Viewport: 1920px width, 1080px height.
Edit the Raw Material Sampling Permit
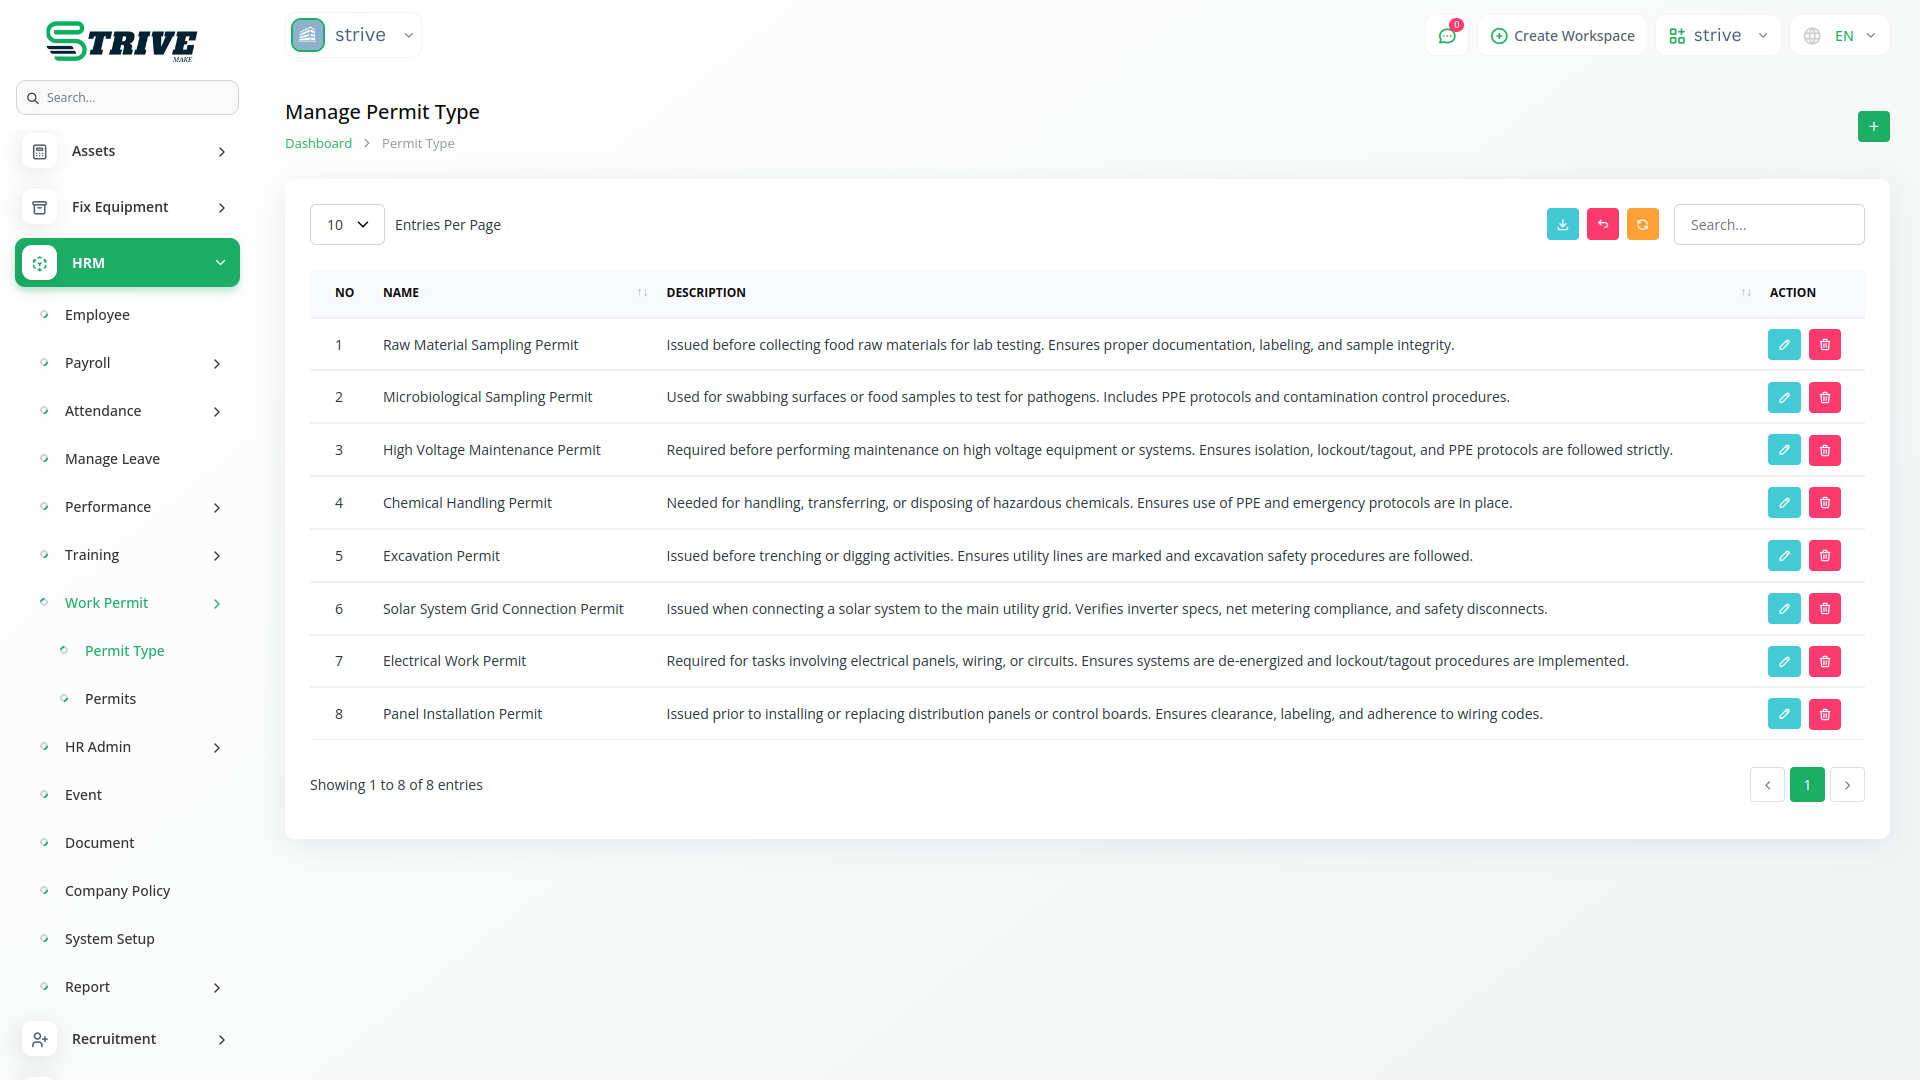[1783, 345]
